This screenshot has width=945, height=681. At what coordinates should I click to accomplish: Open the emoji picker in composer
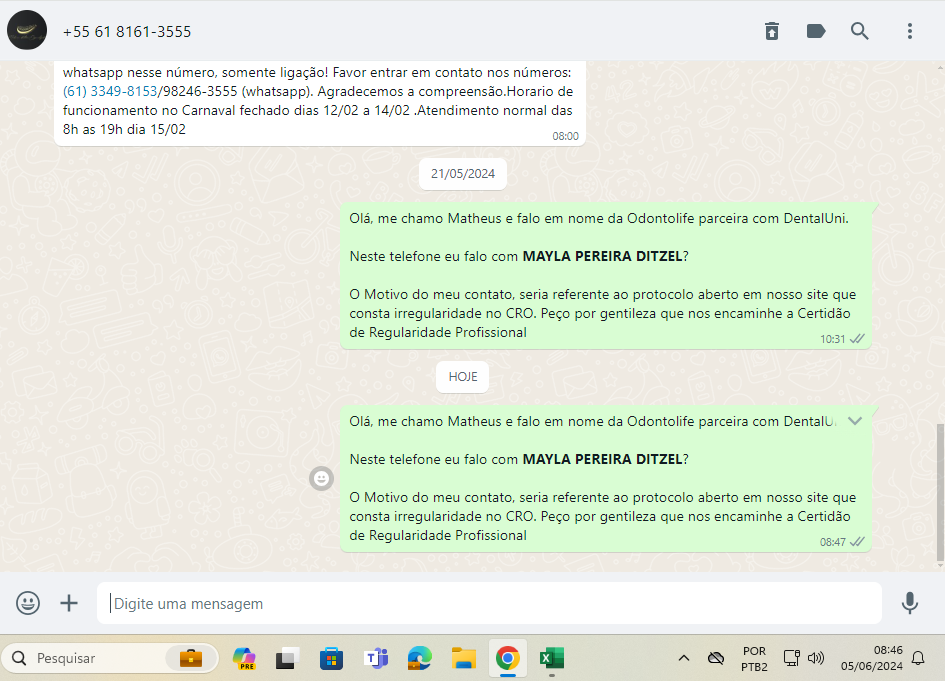pos(28,603)
